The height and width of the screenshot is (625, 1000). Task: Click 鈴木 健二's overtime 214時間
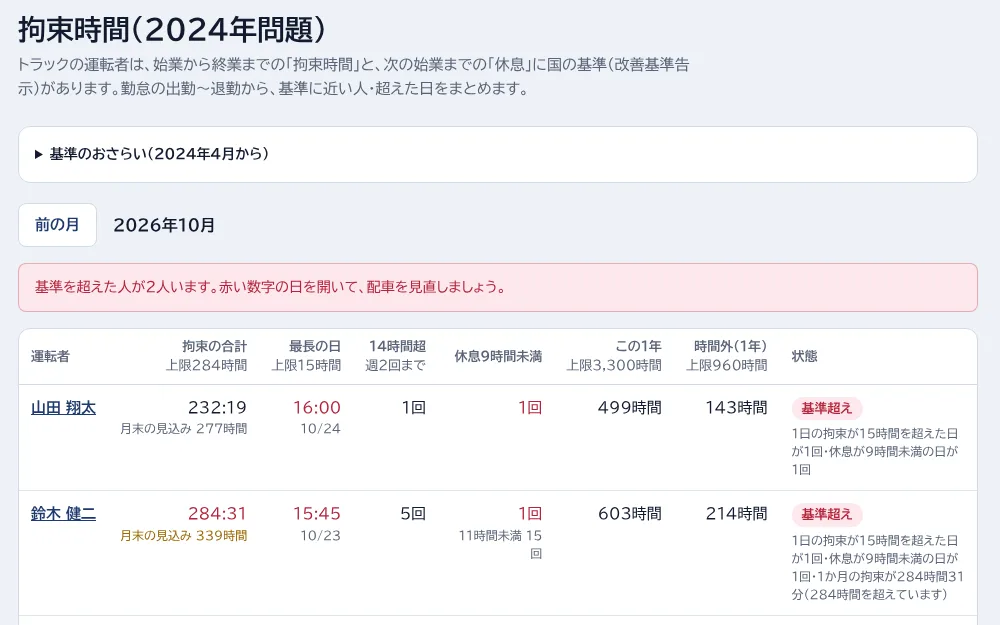pyautogui.click(x=736, y=513)
